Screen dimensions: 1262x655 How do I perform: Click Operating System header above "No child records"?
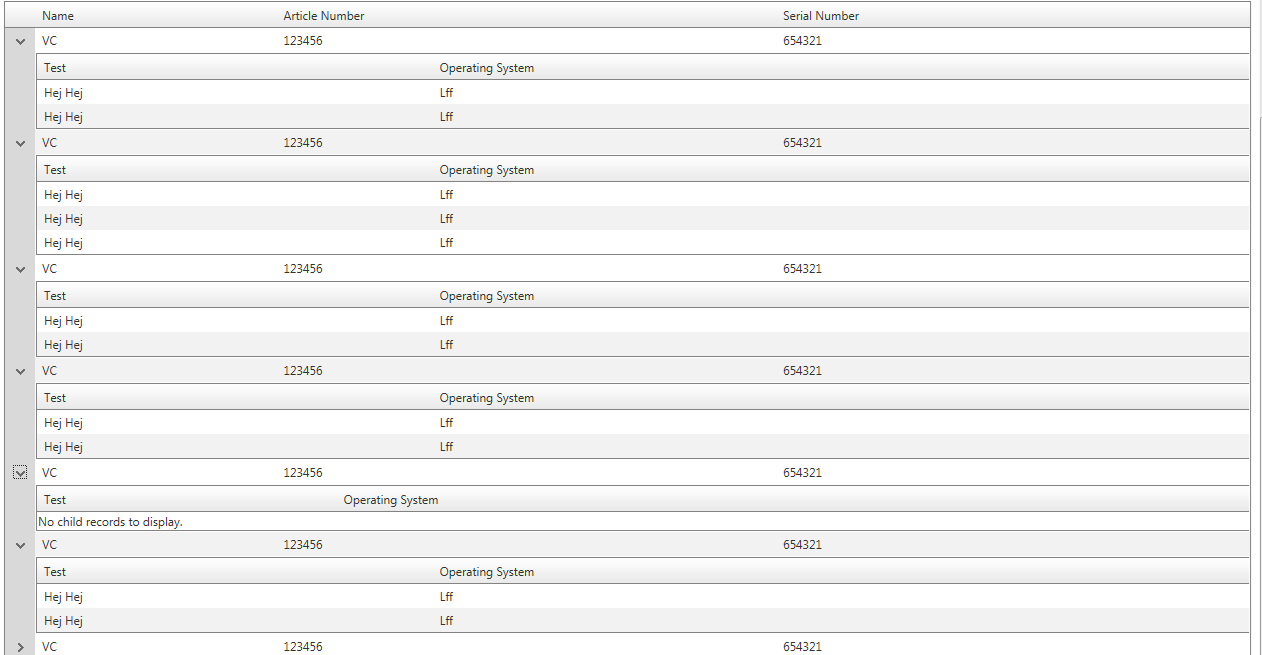[x=391, y=500]
